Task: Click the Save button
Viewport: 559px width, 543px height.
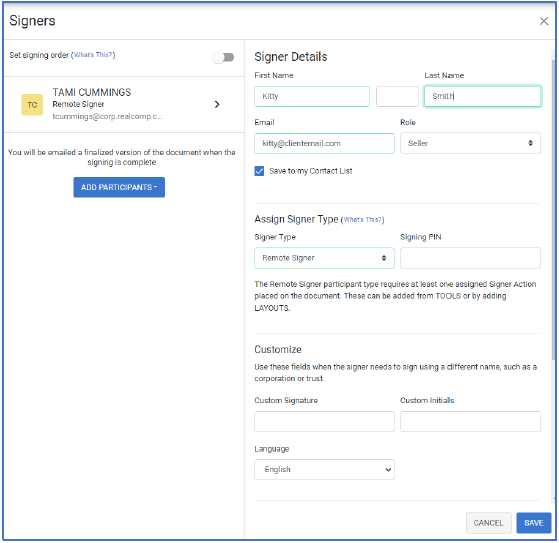Action: 534,523
